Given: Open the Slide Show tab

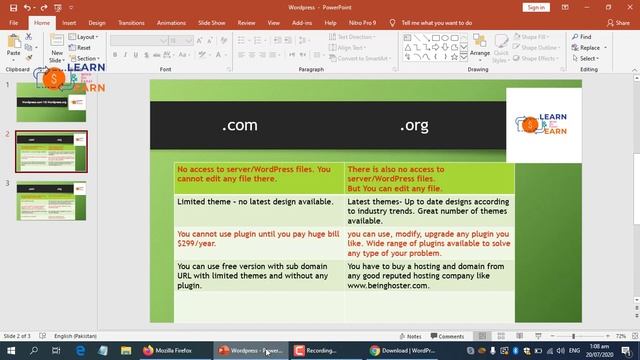Looking at the screenshot, I should point(211,23).
